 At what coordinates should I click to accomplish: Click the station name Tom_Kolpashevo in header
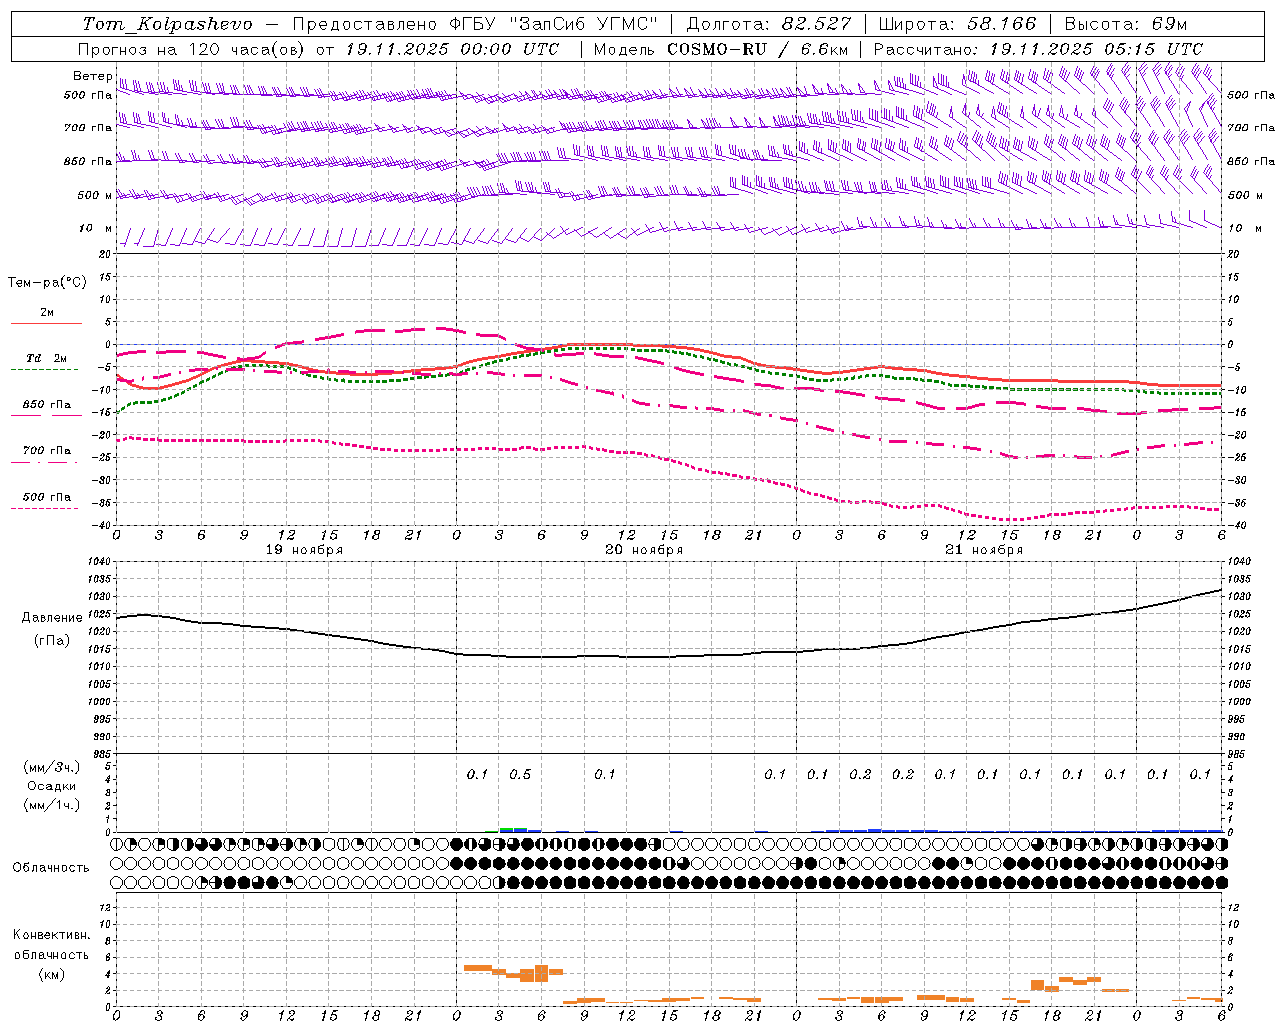[167, 24]
